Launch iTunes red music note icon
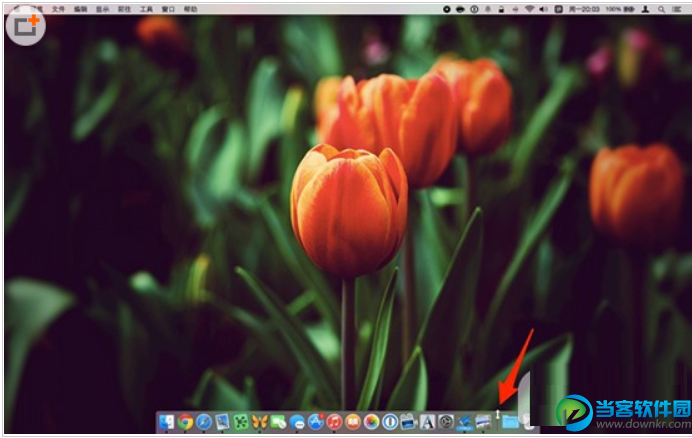692x438 pixels. tap(335, 422)
